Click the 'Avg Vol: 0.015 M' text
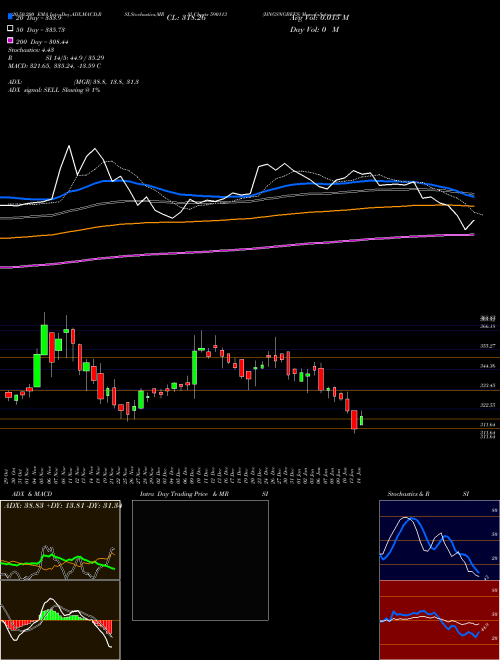The image size is (500, 660). (x=319, y=18)
